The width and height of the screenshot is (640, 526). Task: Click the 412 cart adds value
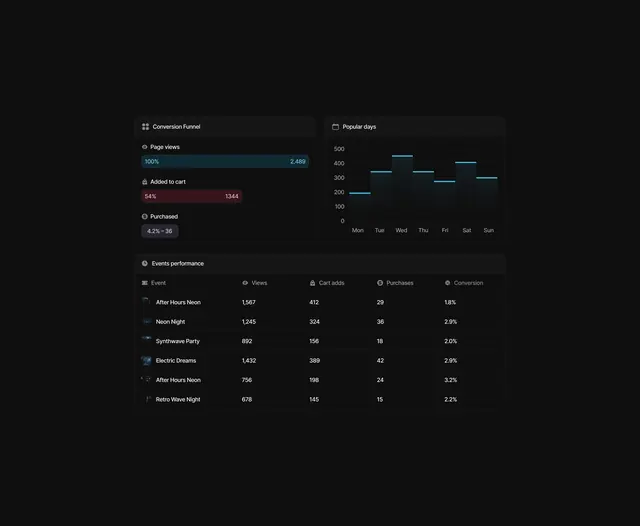point(314,302)
